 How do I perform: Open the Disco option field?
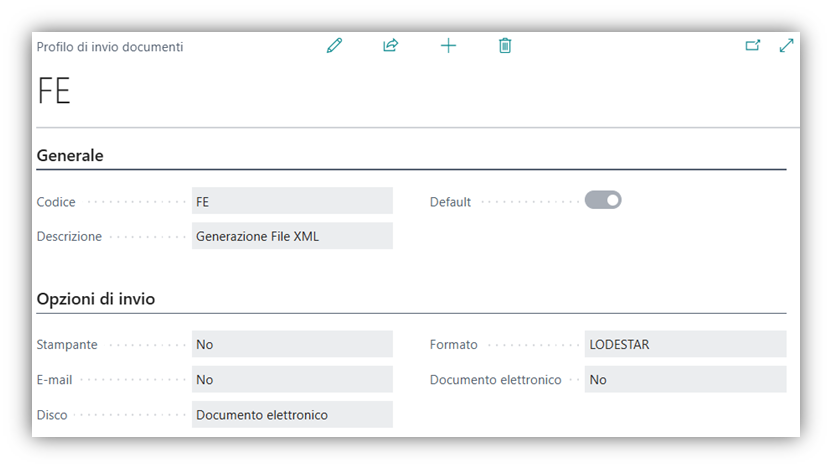(292, 415)
